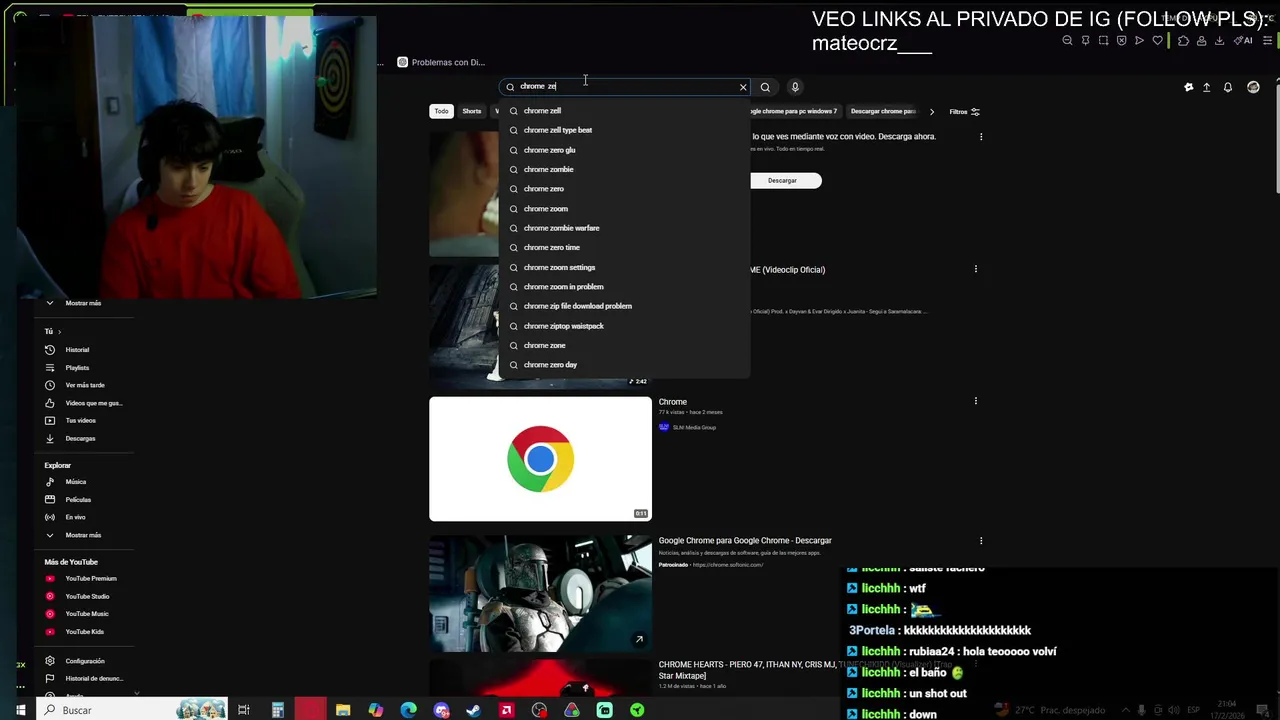Start voice search with microphone icon
Image resolution: width=1280 pixels, height=720 pixels.
795,87
